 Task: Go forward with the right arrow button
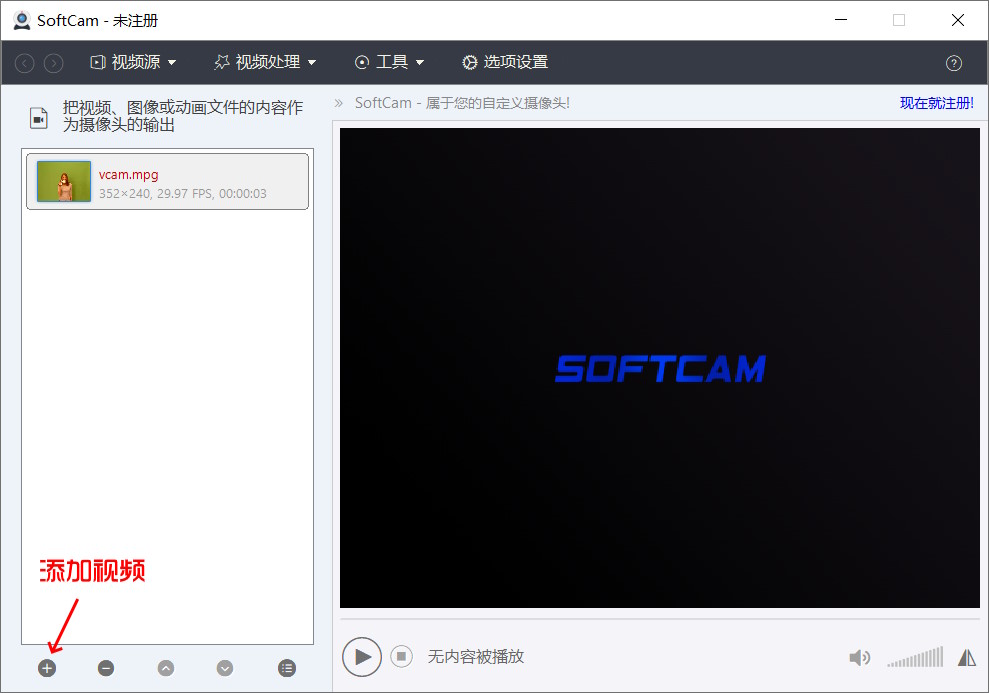[x=54, y=63]
